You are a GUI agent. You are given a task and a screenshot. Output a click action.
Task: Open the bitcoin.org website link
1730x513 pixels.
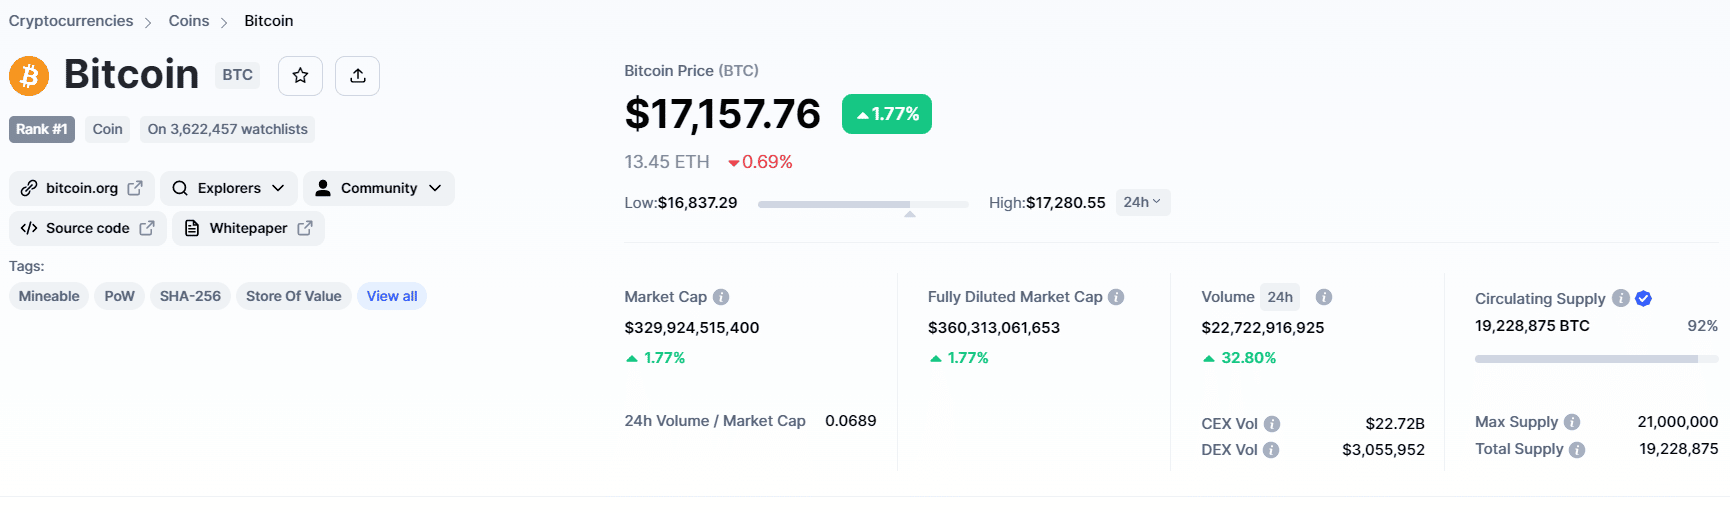(x=82, y=188)
